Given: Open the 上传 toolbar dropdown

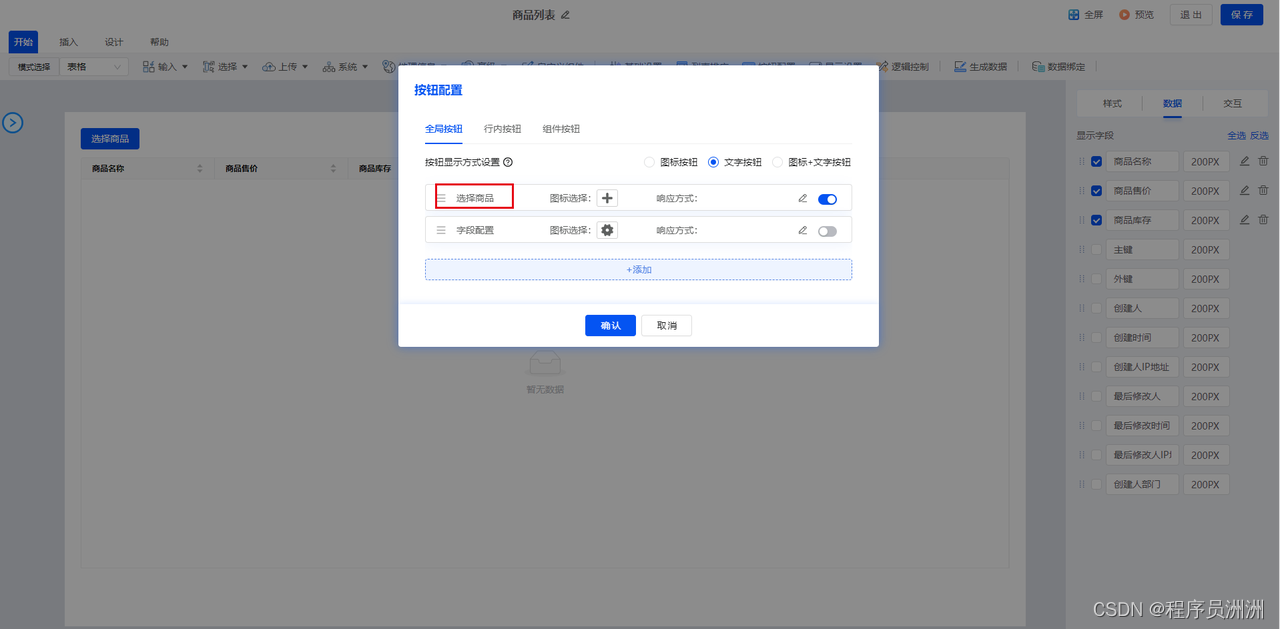Looking at the screenshot, I should coord(285,67).
